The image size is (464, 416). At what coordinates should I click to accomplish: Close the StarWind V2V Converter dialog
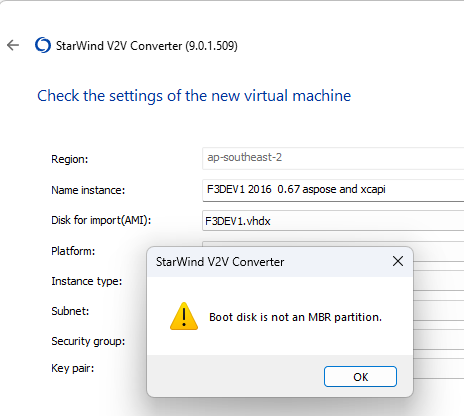click(398, 261)
